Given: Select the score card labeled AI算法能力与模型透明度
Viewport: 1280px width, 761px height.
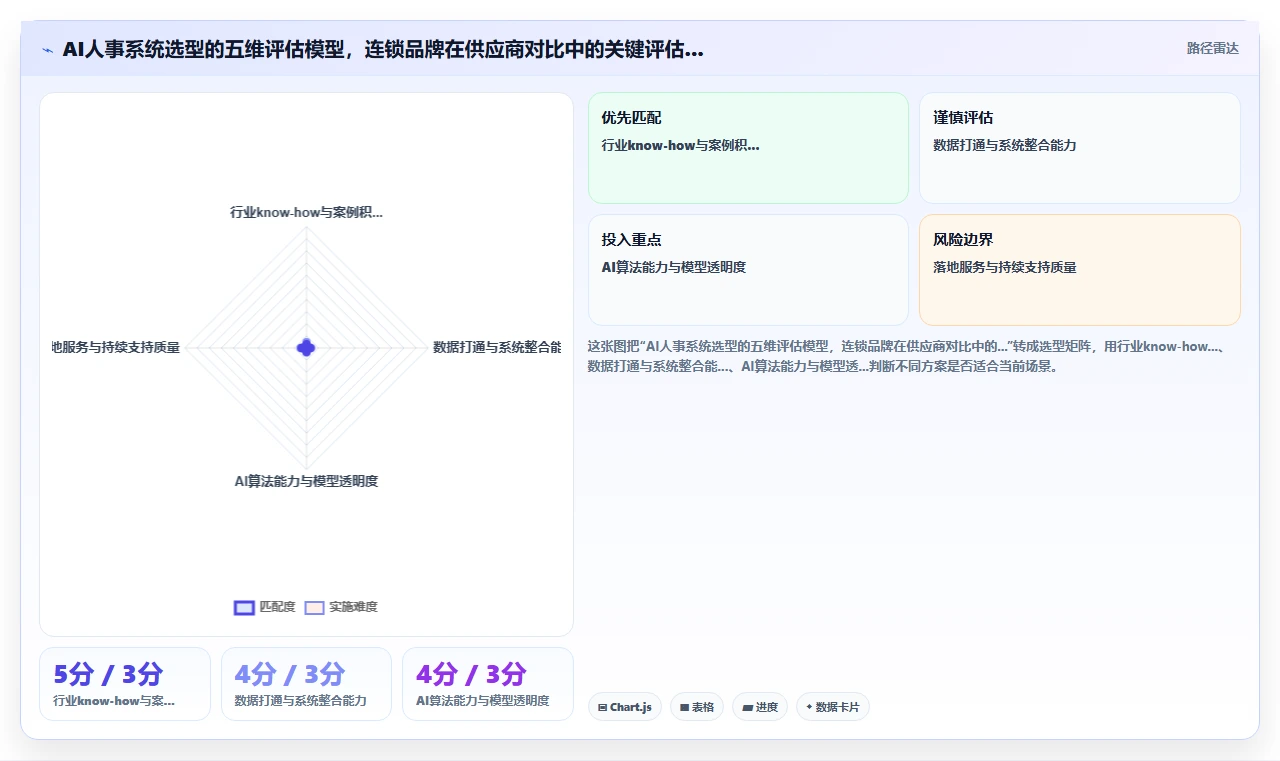Looking at the screenshot, I should pyautogui.click(x=488, y=684).
